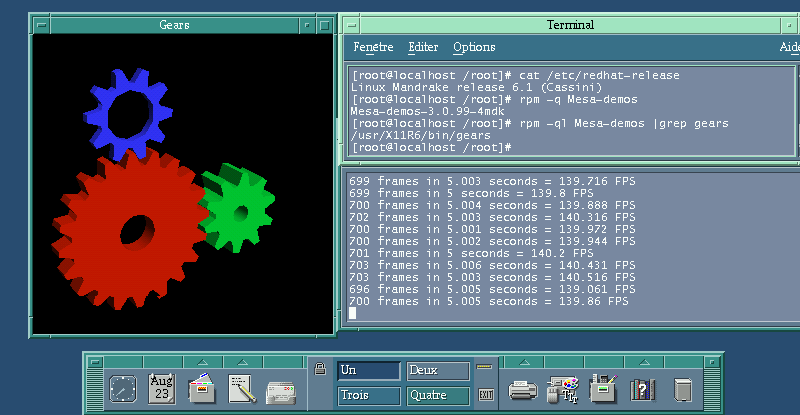The height and width of the screenshot is (415, 800).
Task: Open the Style Manager palette icon
Action: 562,390
